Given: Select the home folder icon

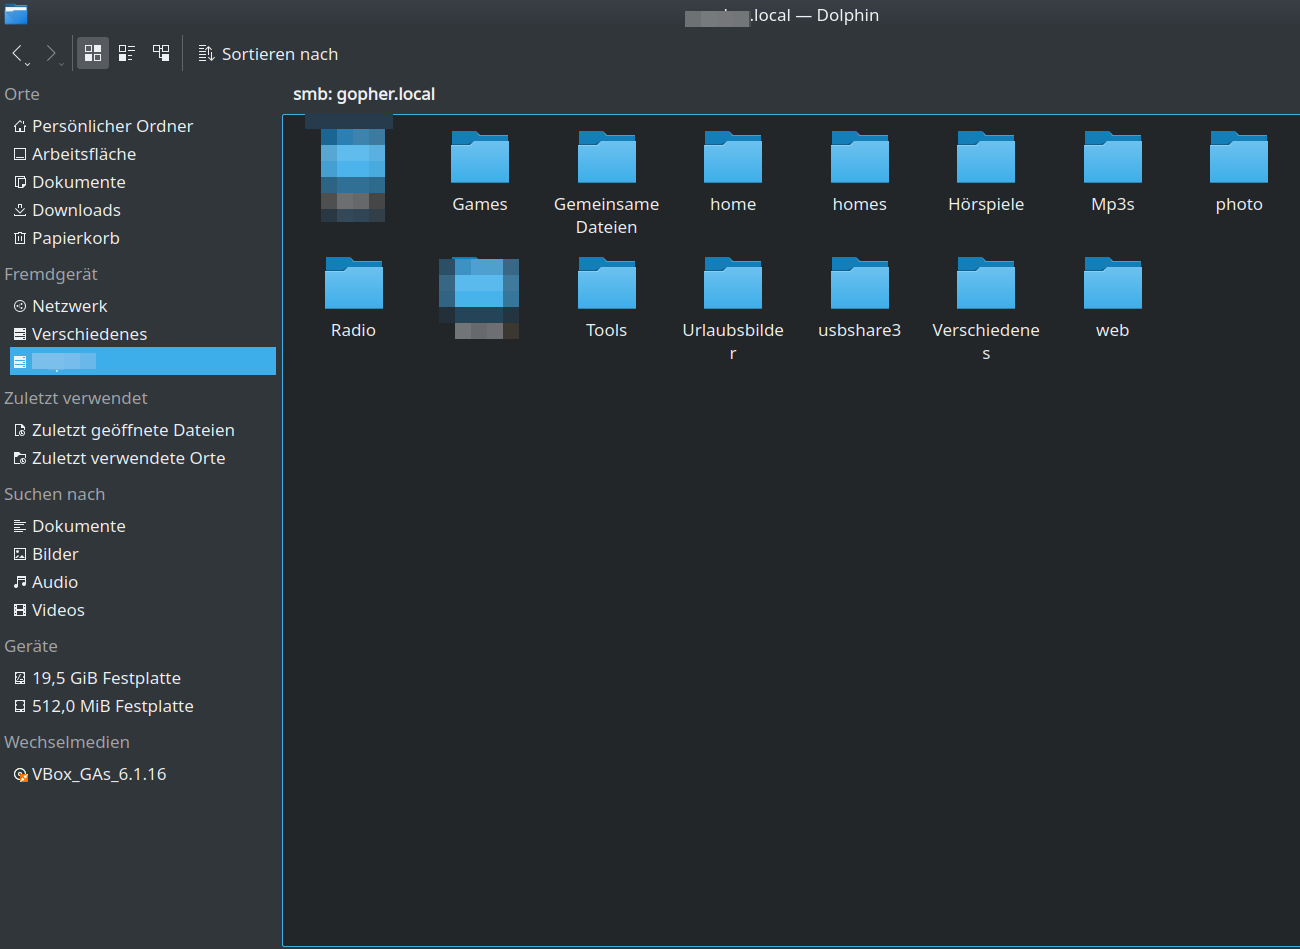Looking at the screenshot, I should click(733, 158).
